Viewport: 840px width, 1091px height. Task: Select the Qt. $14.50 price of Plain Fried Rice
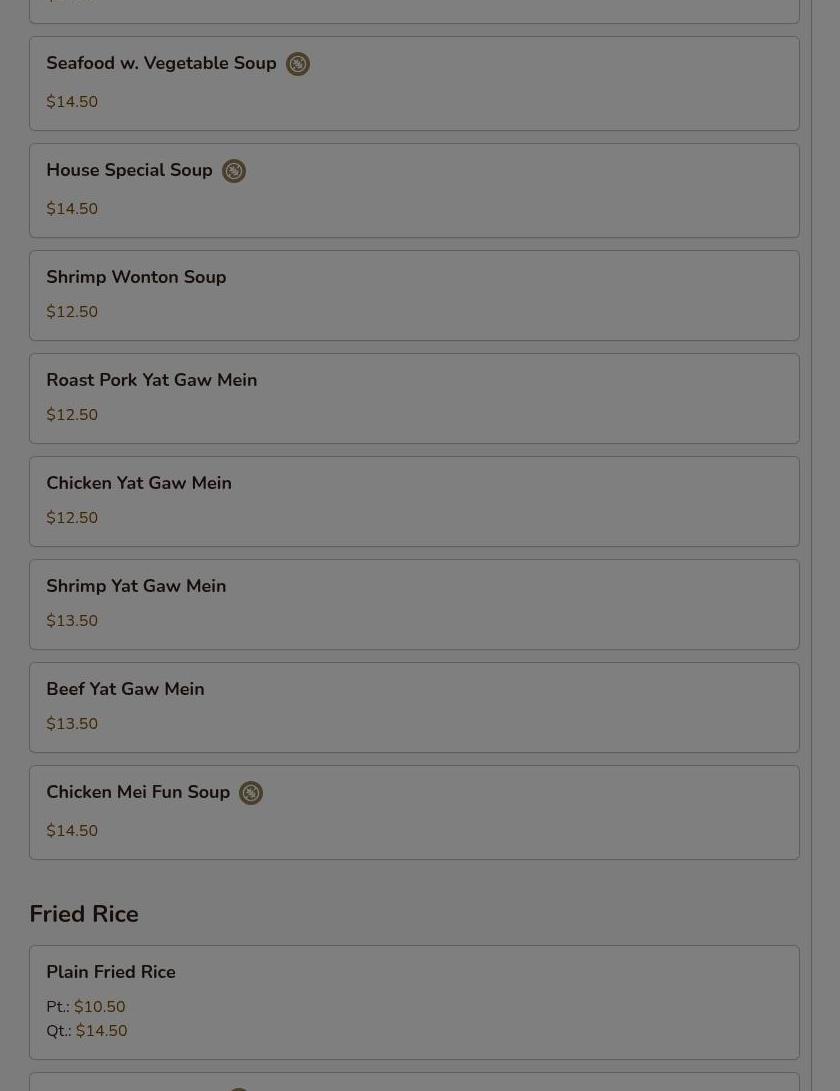tap(87, 1030)
